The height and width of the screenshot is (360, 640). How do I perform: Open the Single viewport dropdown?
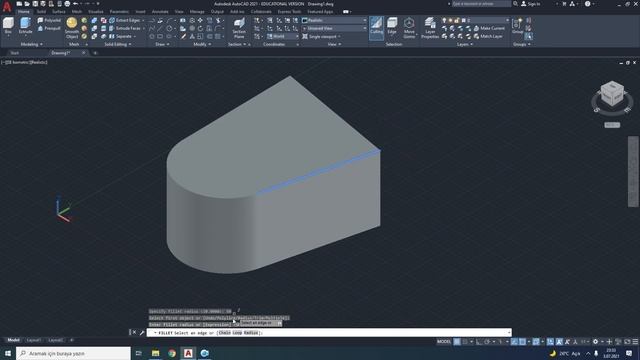pos(322,36)
